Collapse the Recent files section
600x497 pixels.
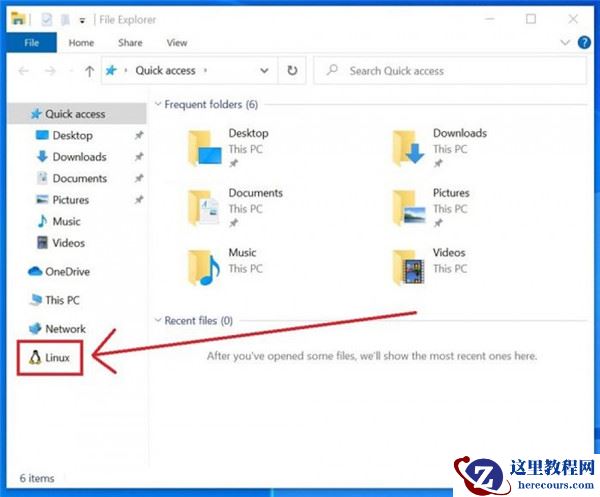point(158,320)
